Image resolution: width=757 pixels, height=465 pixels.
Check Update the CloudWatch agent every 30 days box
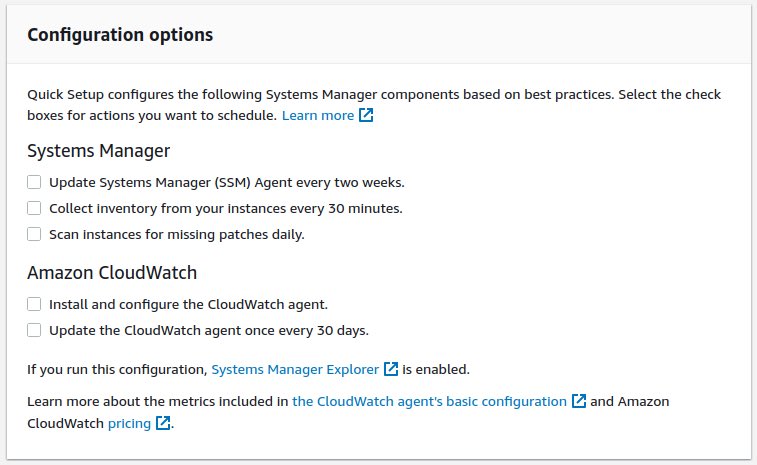[34, 330]
